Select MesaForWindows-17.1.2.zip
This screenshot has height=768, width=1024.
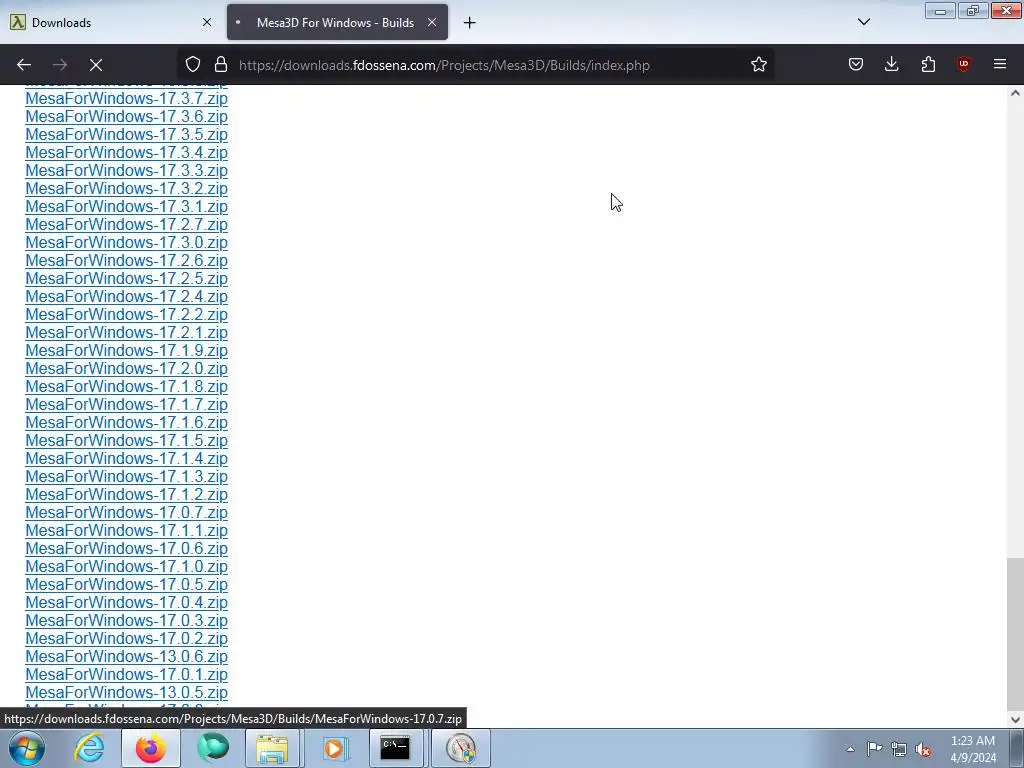tap(127, 494)
